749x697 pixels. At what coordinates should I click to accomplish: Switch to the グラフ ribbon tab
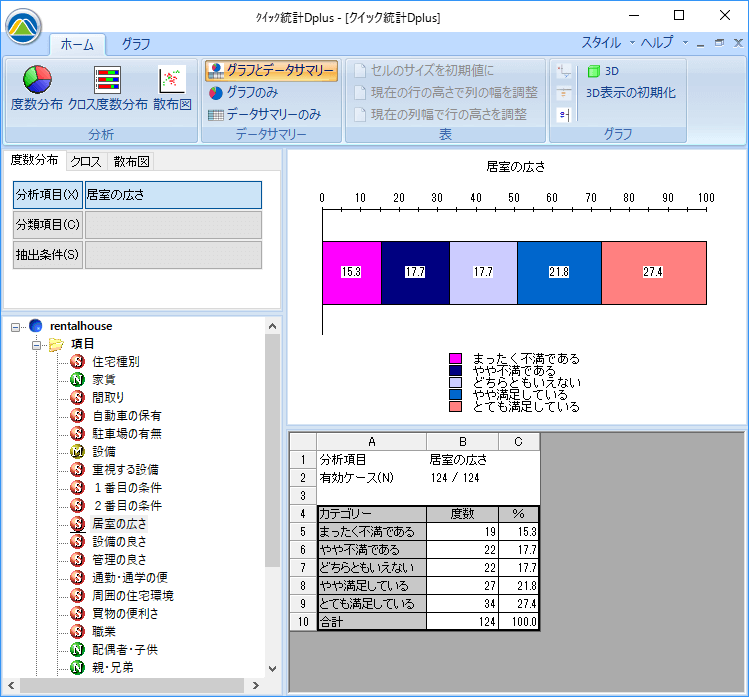tap(136, 44)
